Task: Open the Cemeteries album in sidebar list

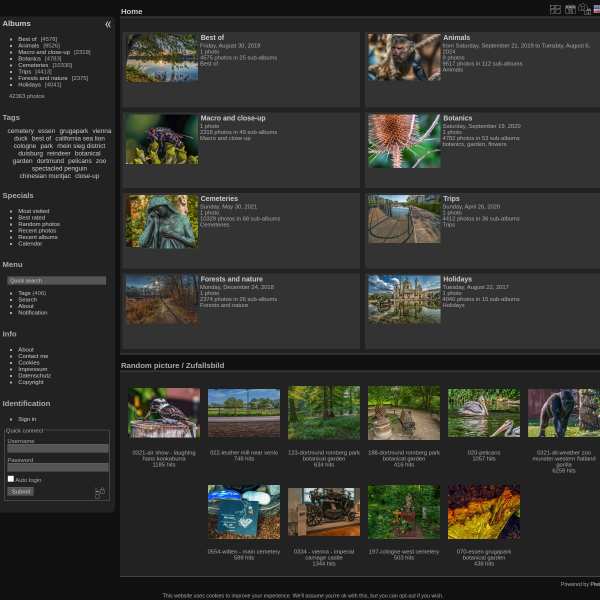Action: click(x=33, y=65)
